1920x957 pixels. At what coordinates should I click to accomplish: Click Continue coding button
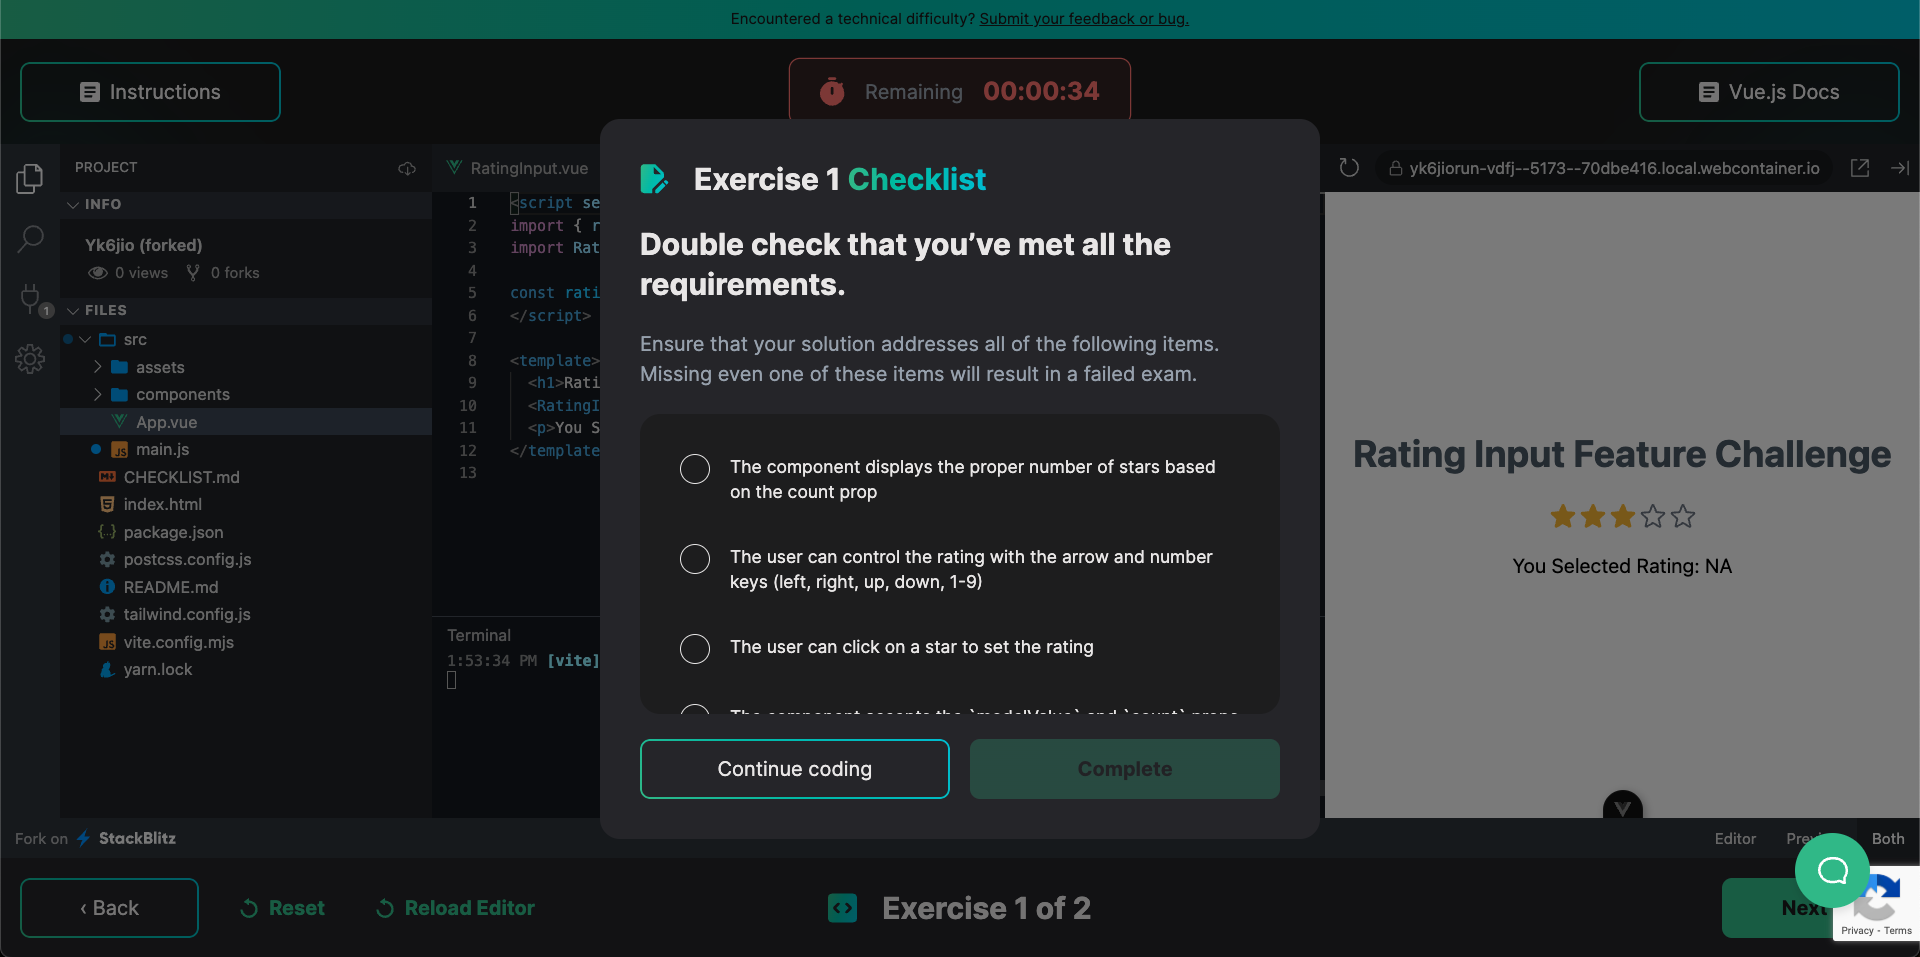pyautogui.click(x=795, y=769)
